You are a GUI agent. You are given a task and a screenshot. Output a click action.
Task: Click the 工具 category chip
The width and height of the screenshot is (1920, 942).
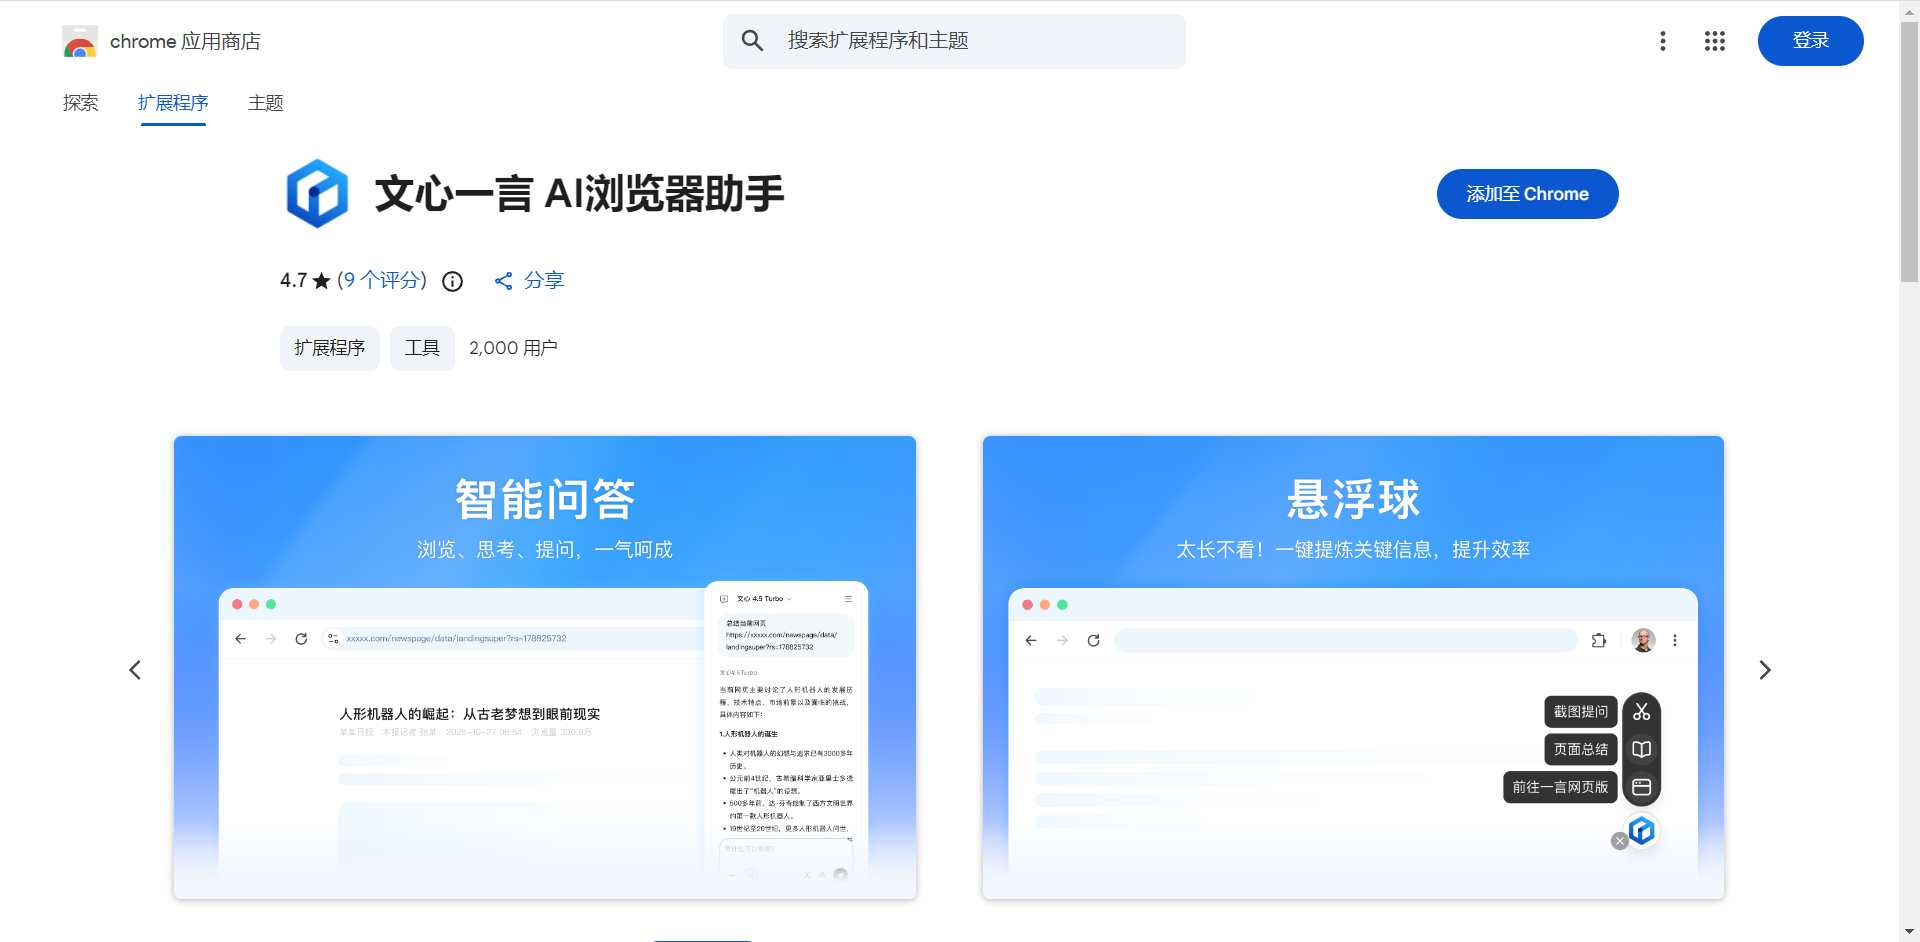[x=422, y=348]
